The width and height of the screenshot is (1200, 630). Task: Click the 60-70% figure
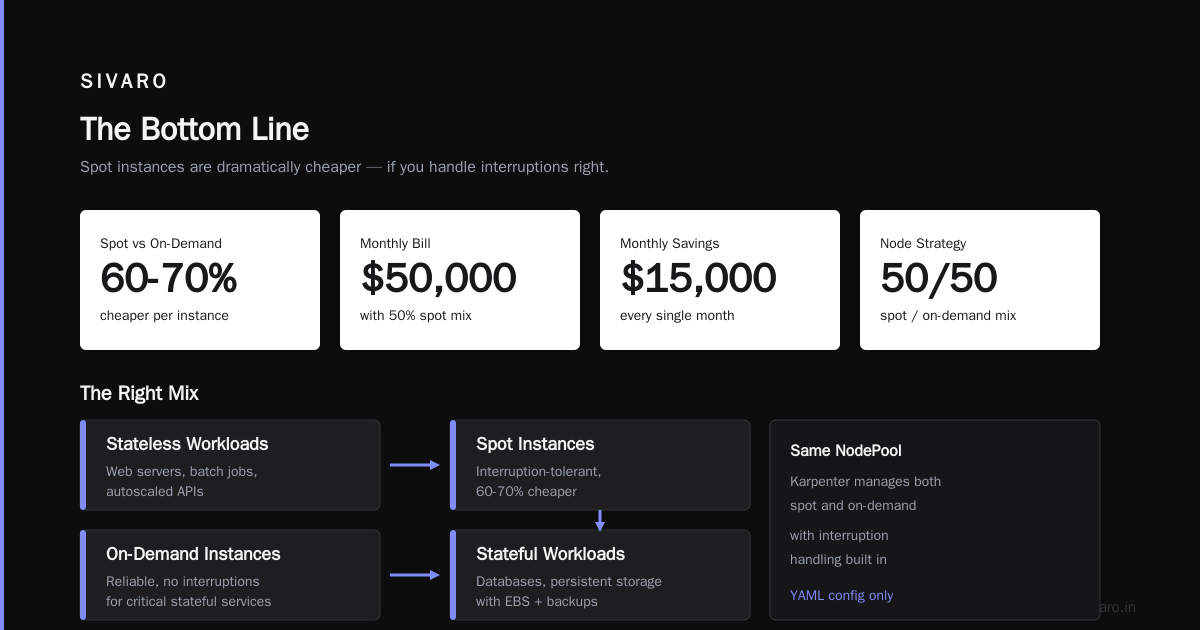tap(169, 278)
